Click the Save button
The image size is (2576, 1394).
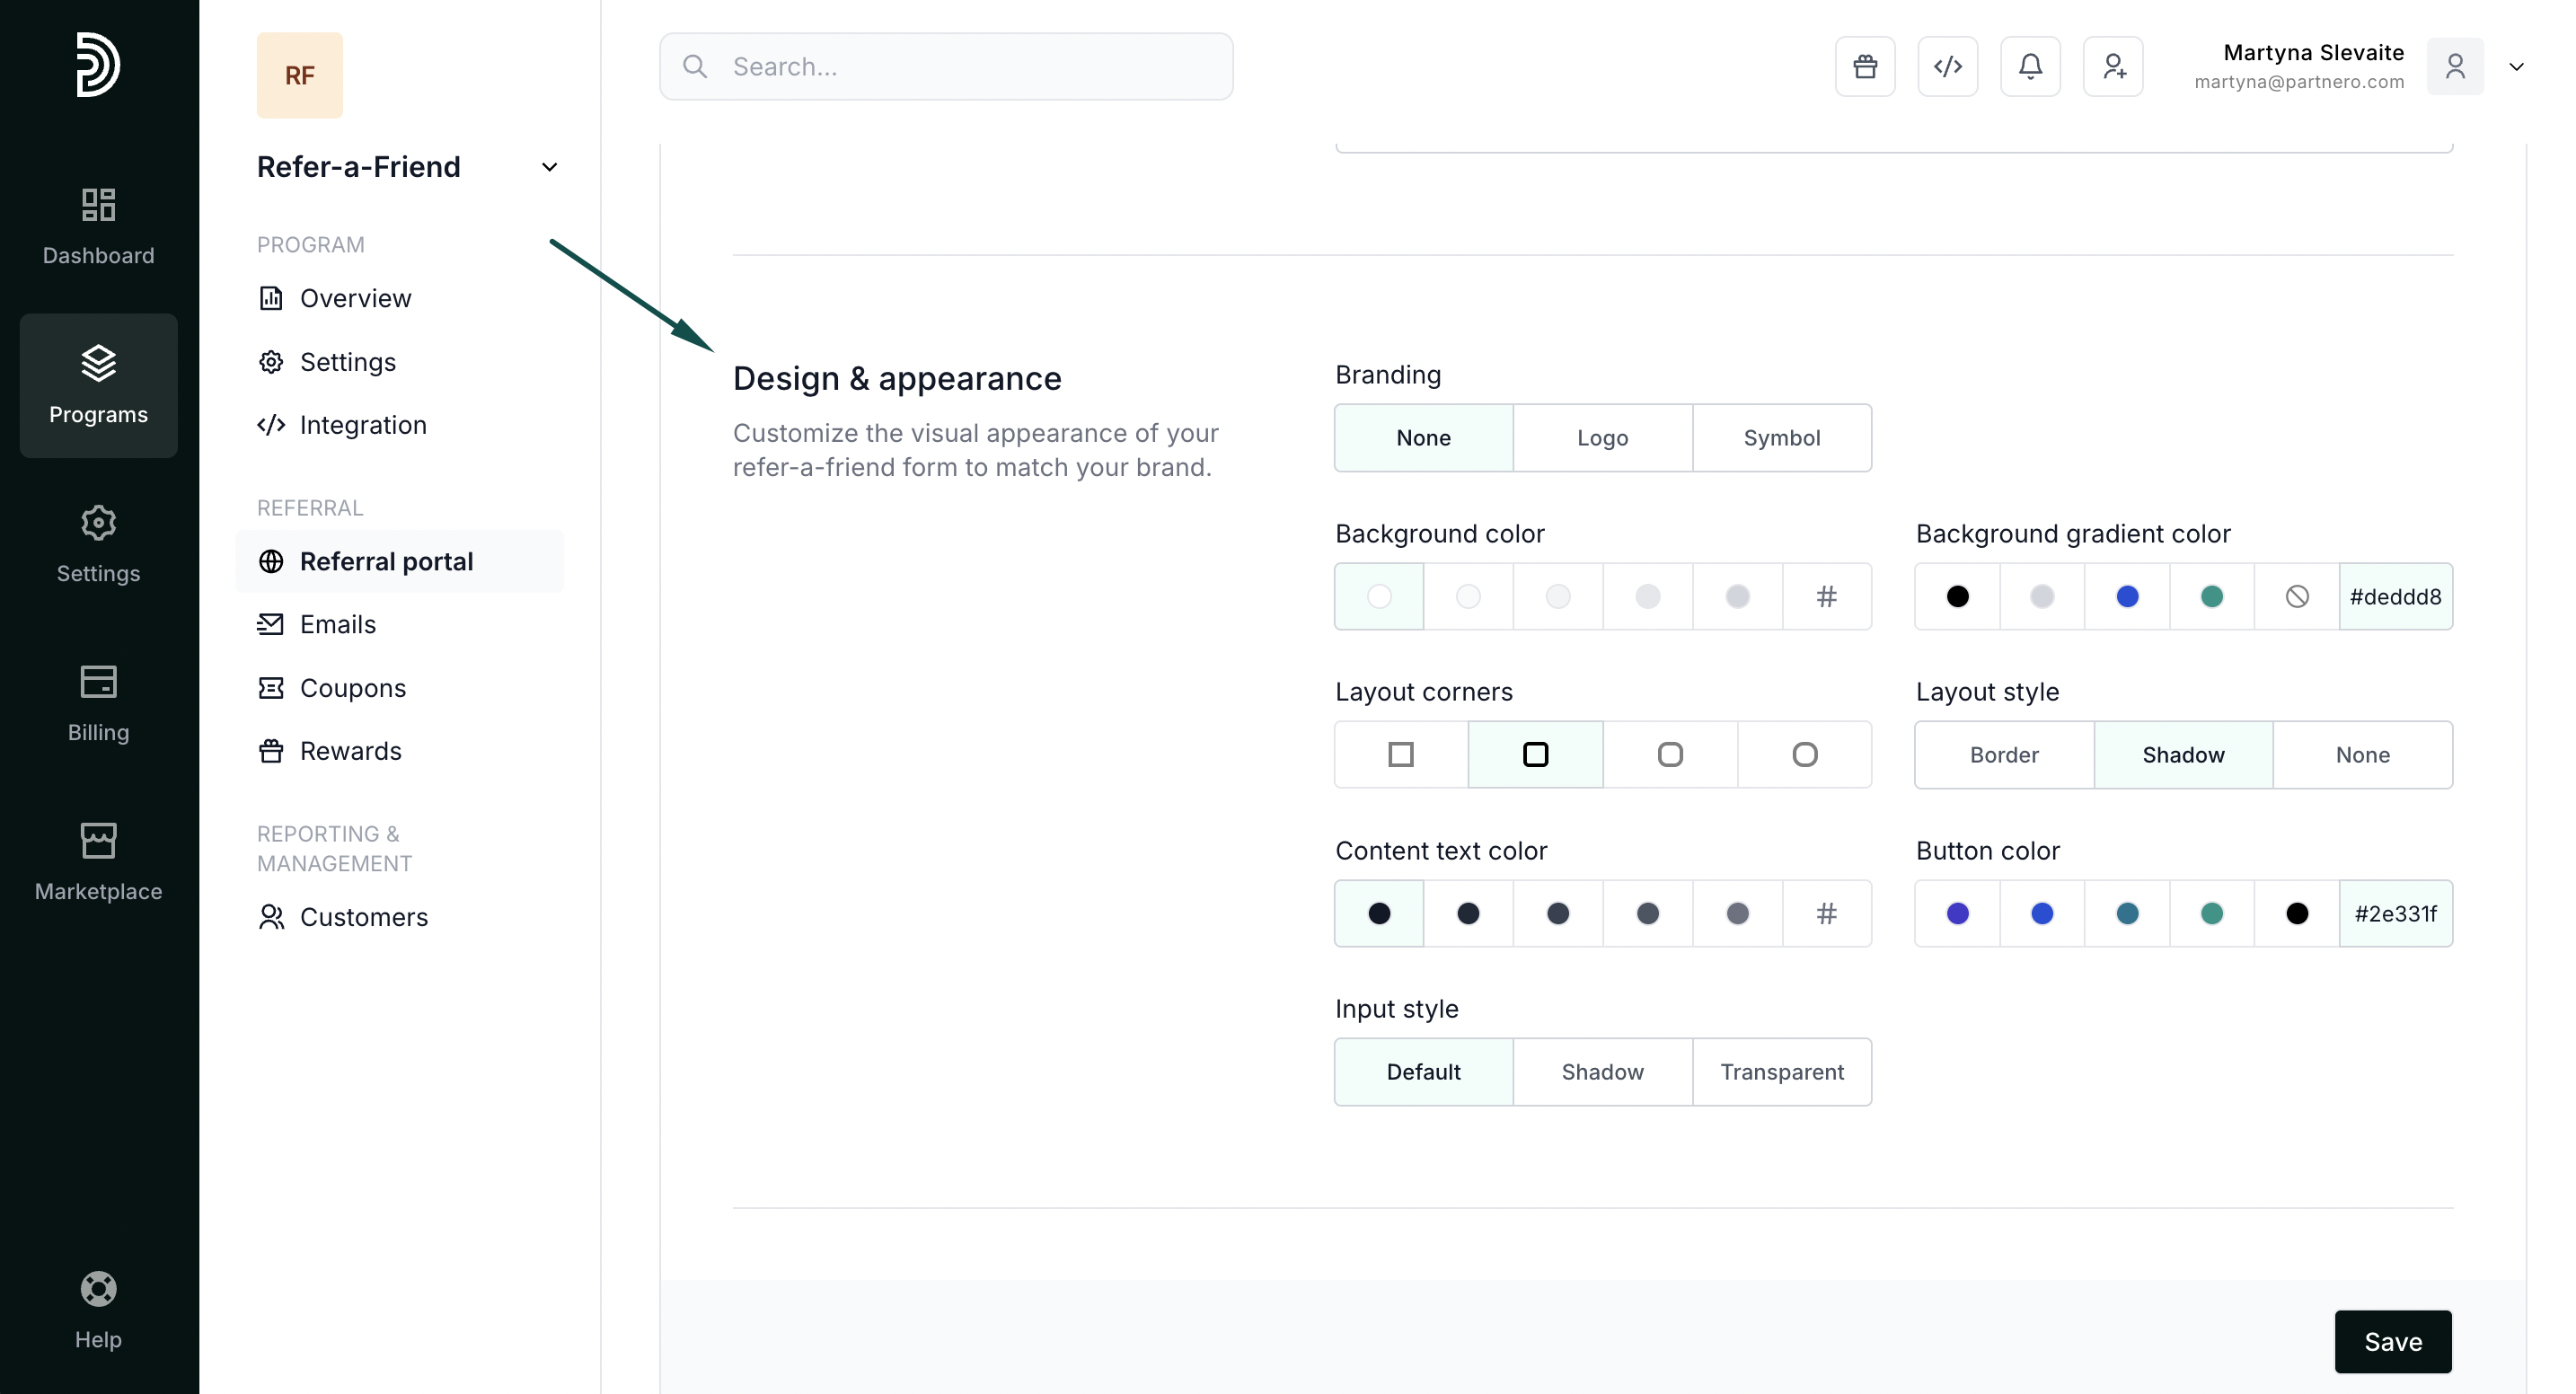2392,1341
